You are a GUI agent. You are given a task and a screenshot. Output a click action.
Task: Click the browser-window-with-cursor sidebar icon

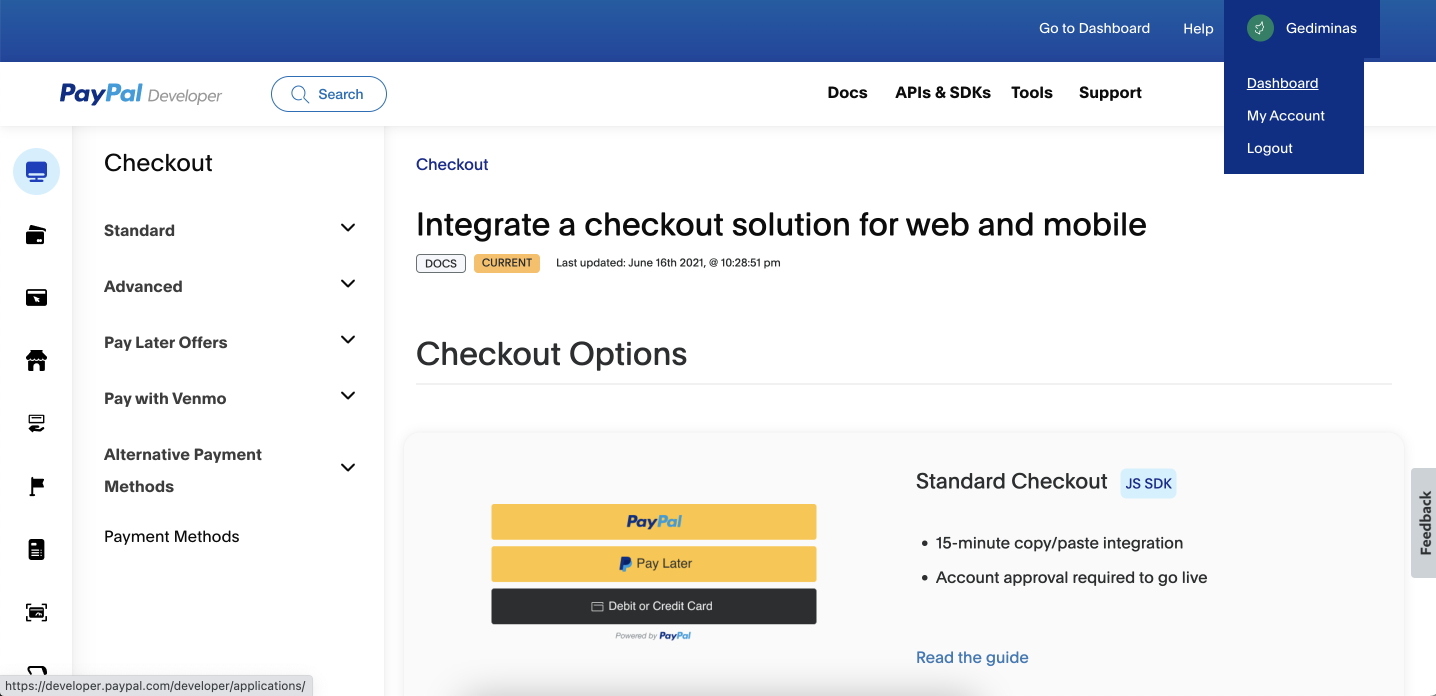tap(36, 297)
